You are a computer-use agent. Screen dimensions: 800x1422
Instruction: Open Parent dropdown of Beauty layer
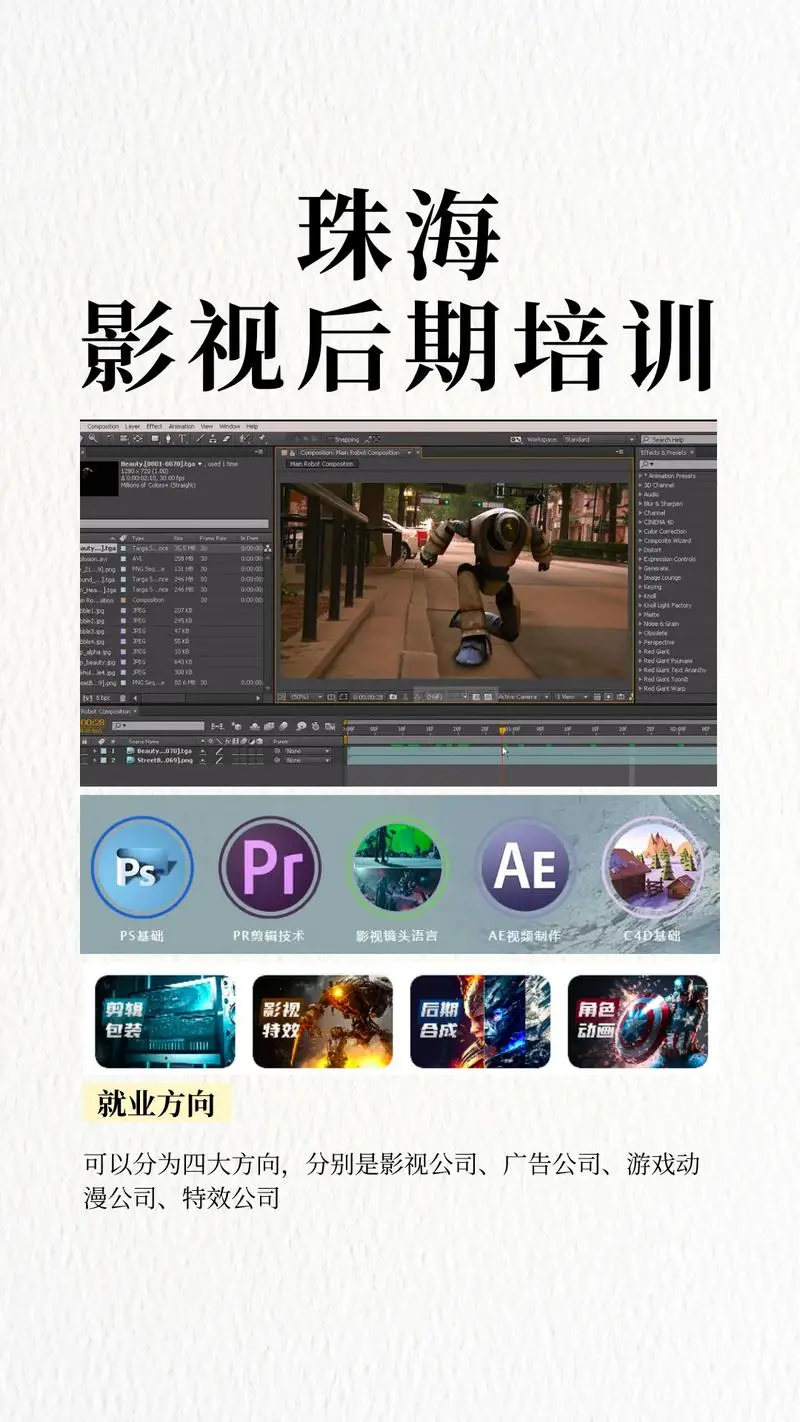308,751
